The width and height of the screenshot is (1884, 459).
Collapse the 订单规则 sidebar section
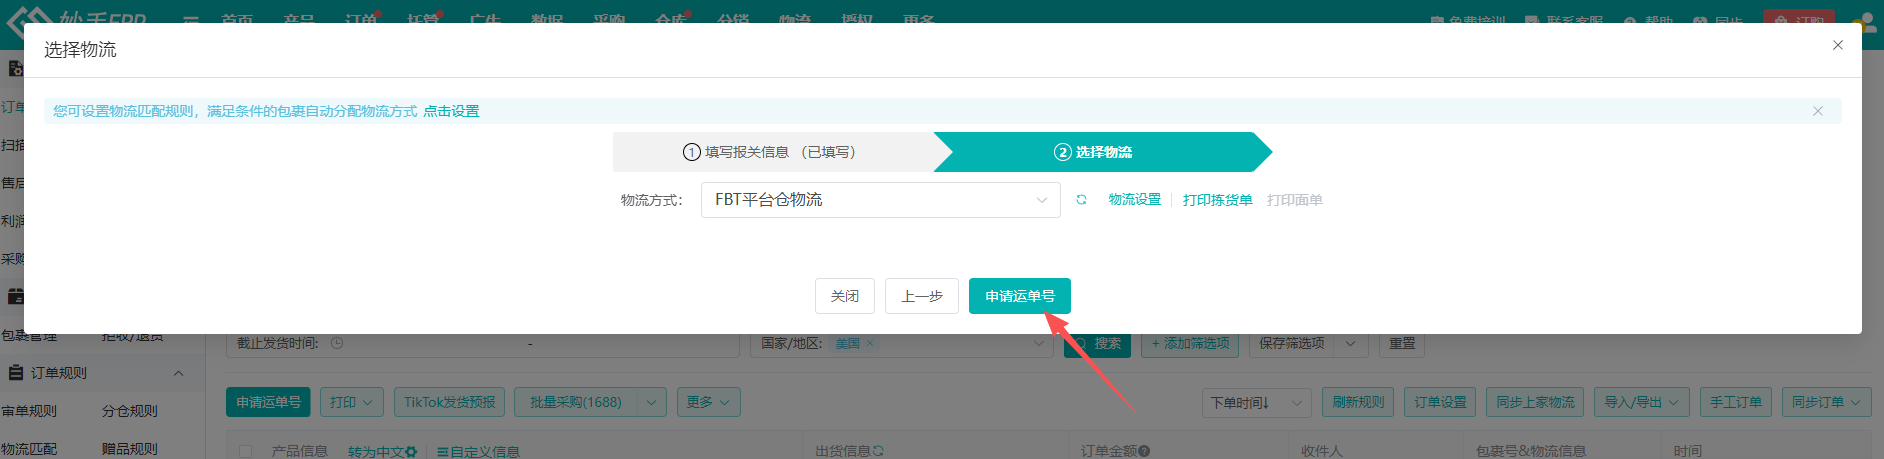pyautogui.click(x=178, y=373)
